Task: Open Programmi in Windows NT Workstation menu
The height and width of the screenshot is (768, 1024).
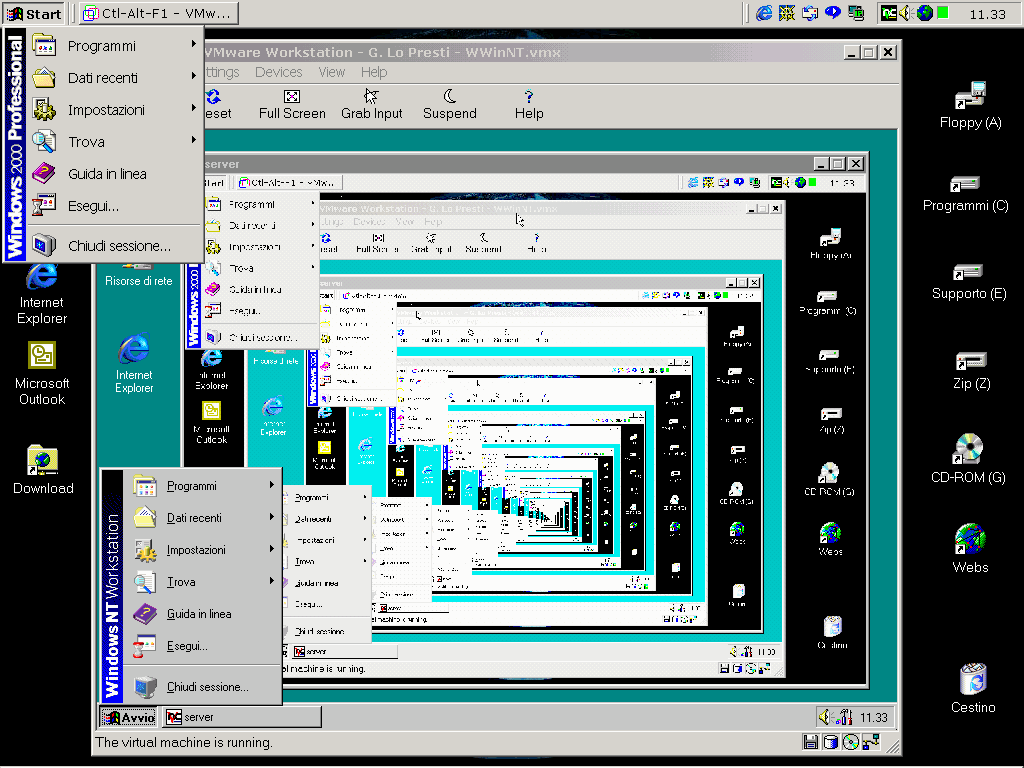Action: point(202,486)
